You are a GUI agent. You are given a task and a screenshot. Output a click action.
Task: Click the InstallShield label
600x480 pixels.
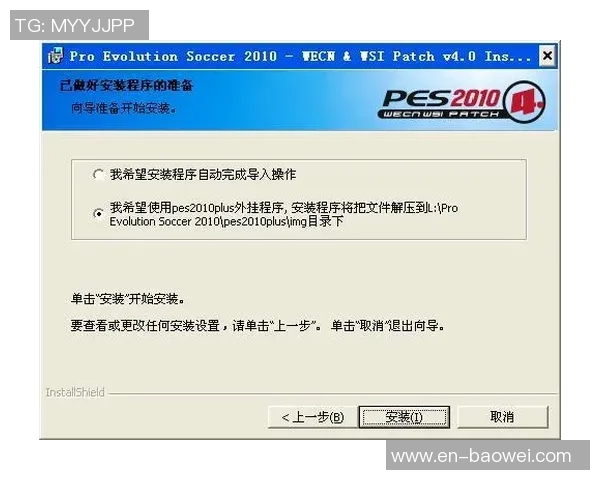coord(75,392)
